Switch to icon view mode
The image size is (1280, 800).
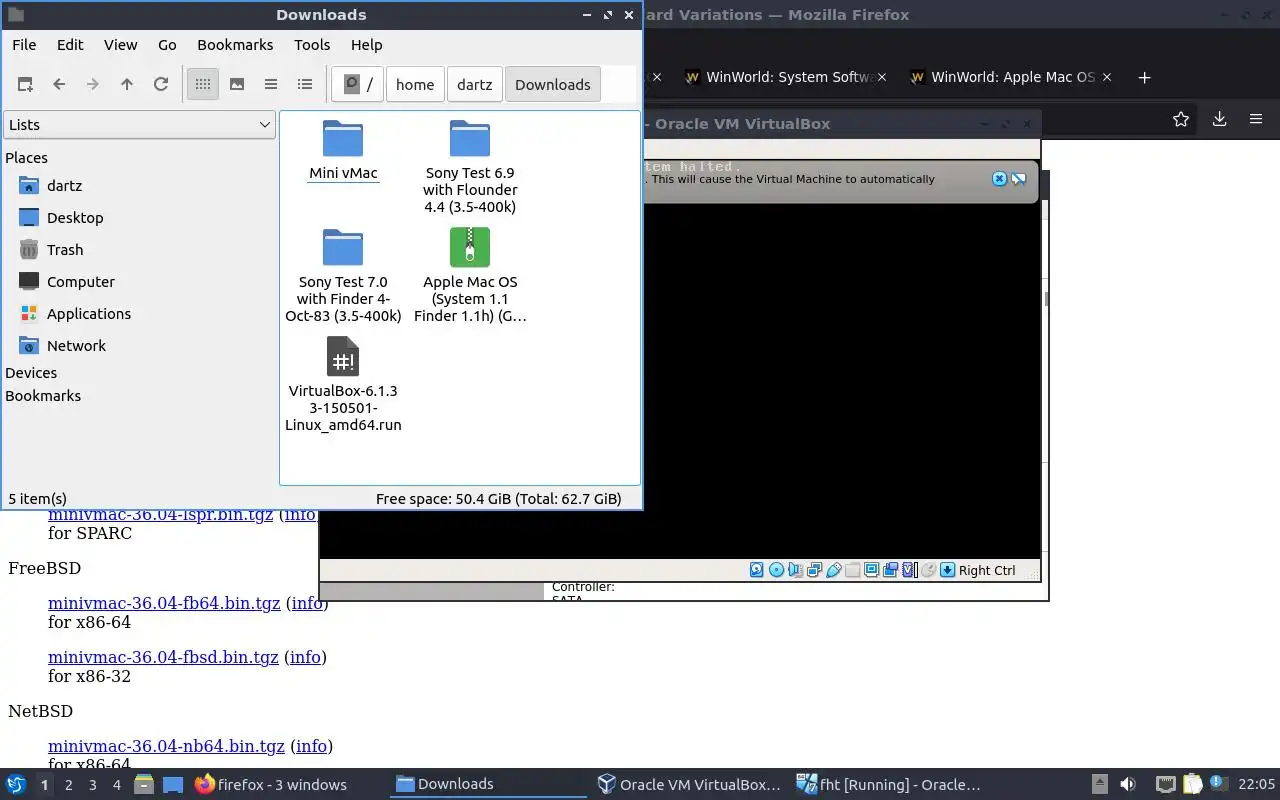203,85
